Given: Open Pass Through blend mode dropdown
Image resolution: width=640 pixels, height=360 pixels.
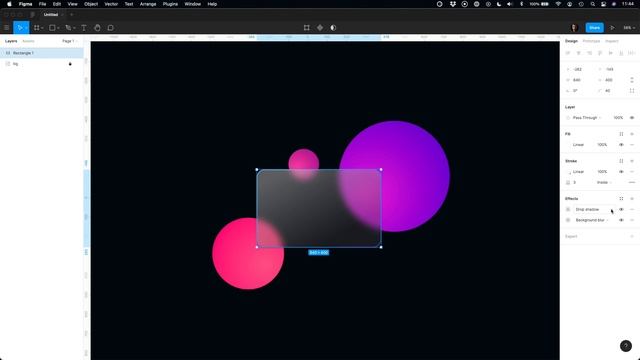Looking at the screenshot, I should tap(587, 118).
